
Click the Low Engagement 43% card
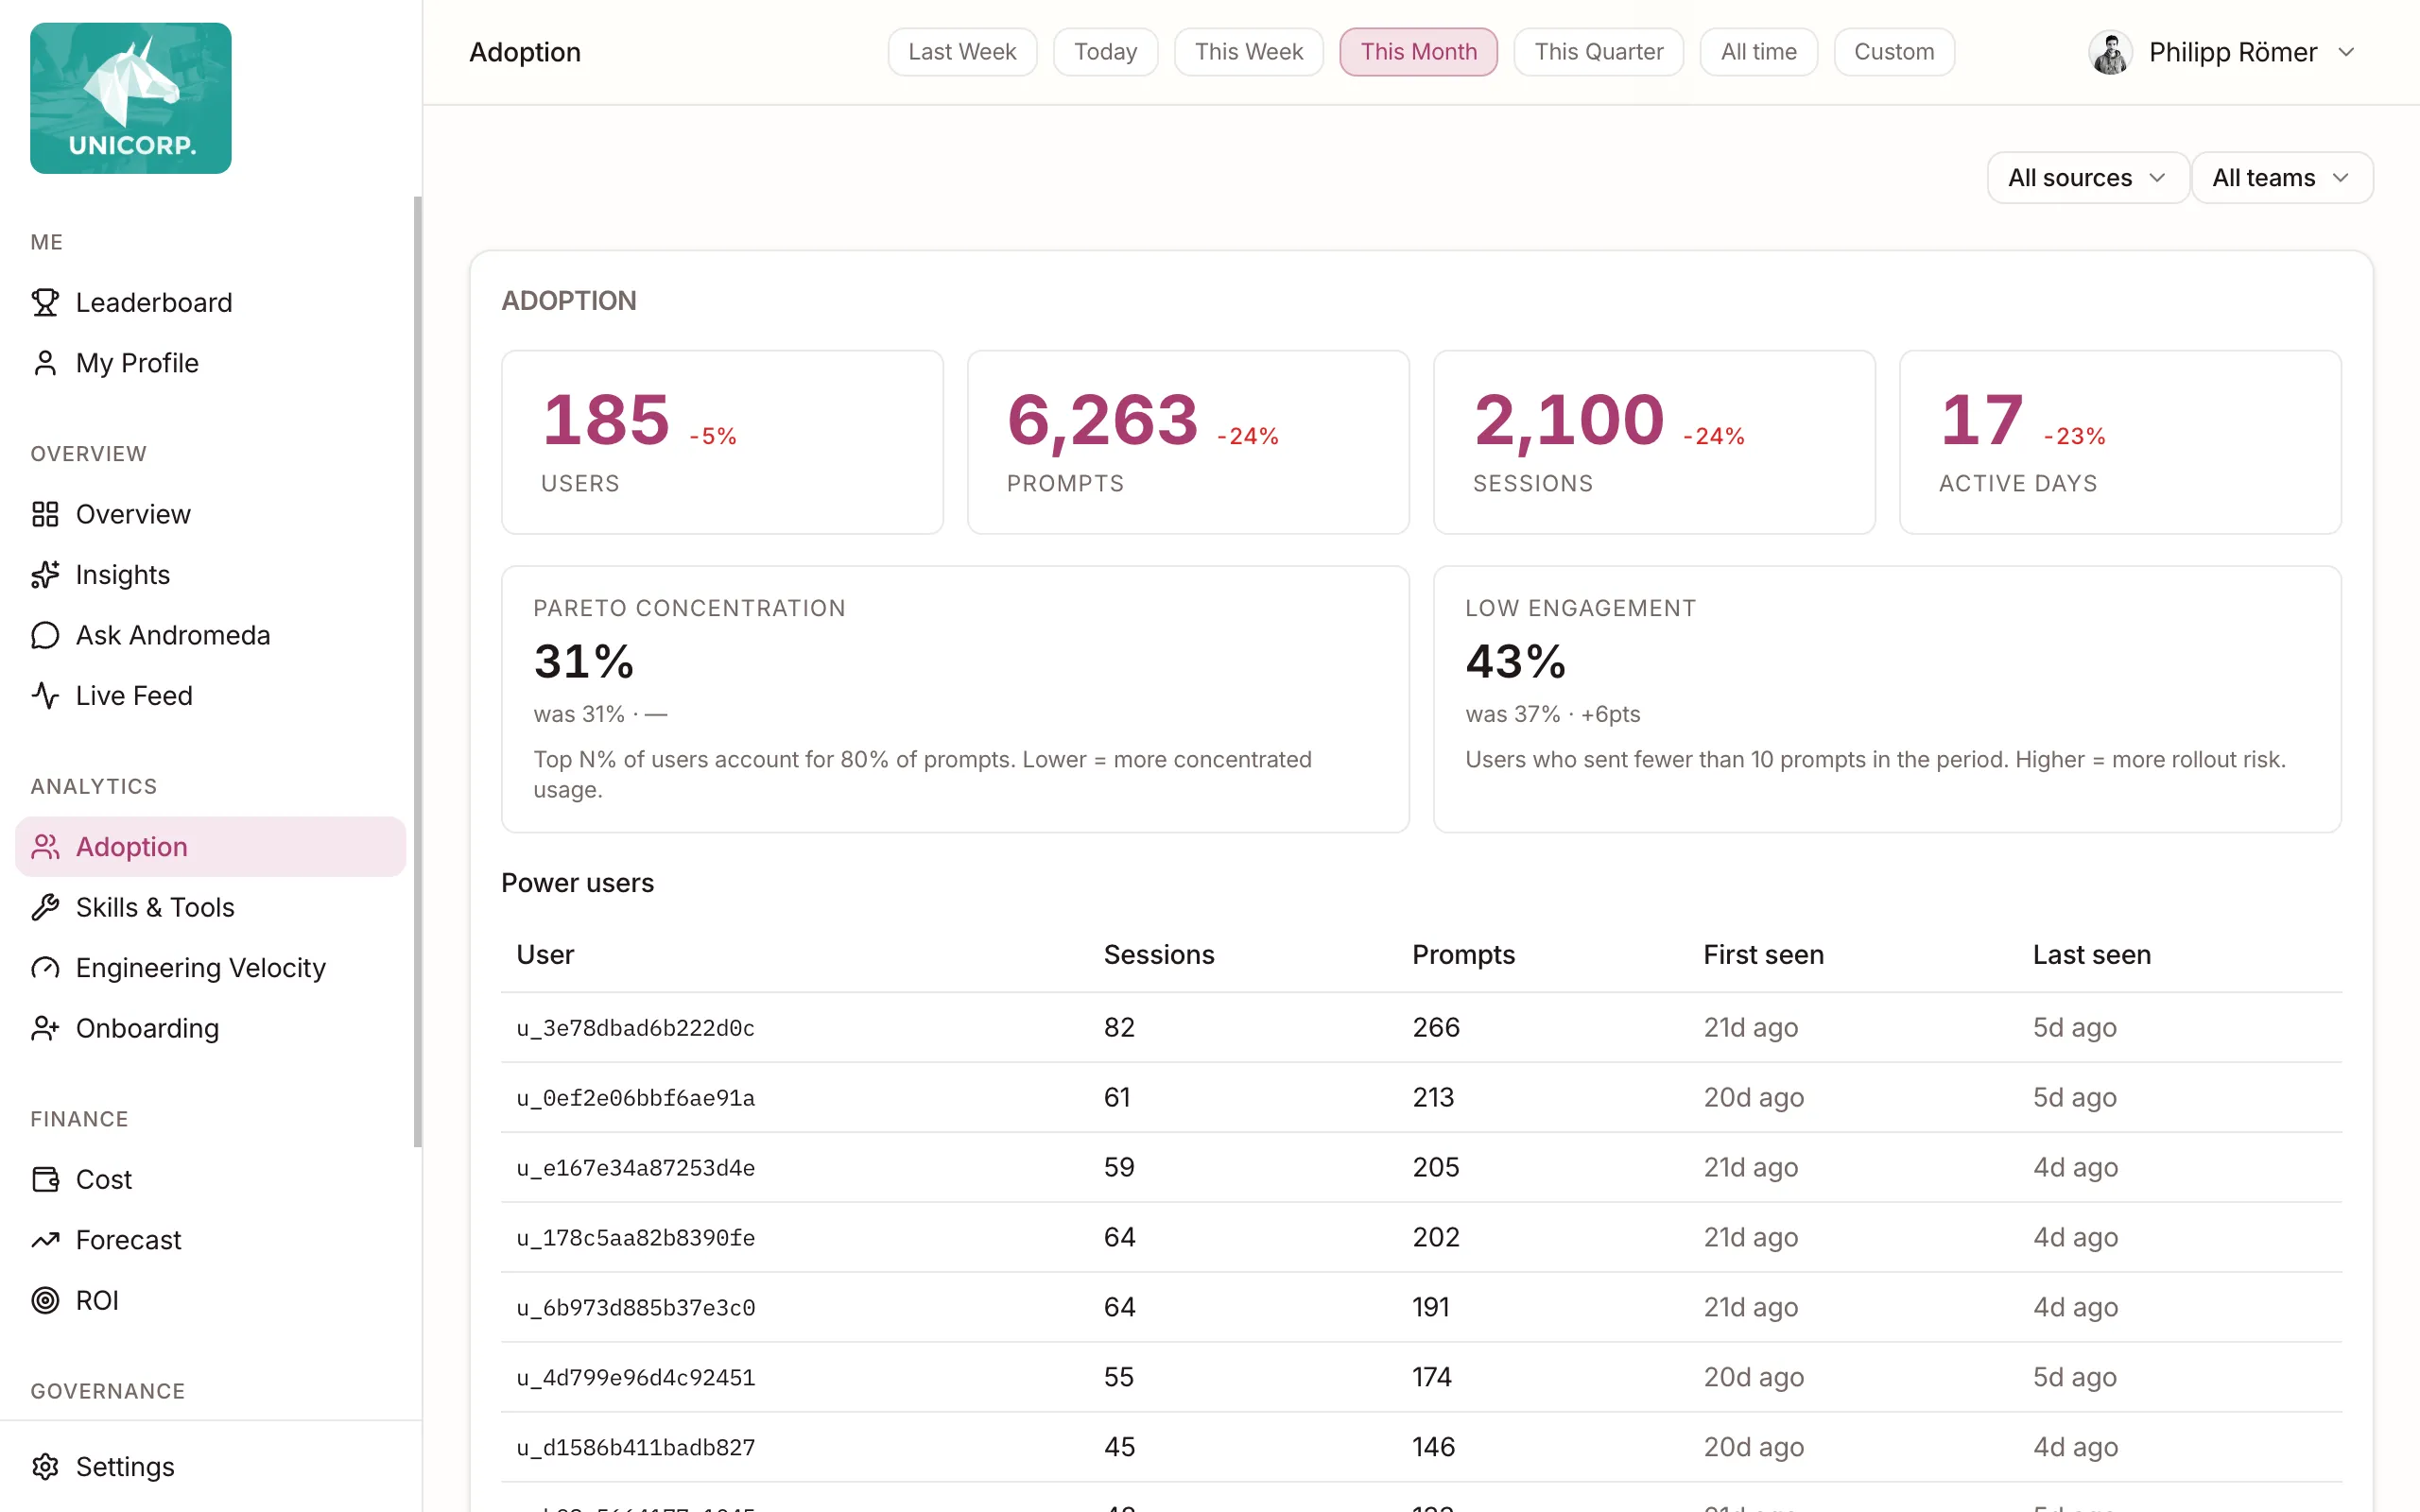click(x=1887, y=699)
